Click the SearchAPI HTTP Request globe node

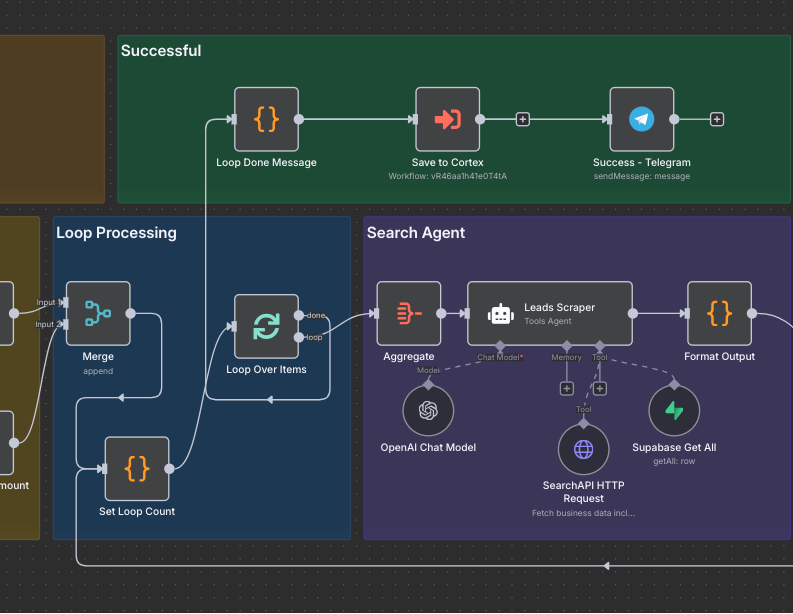click(583, 449)
